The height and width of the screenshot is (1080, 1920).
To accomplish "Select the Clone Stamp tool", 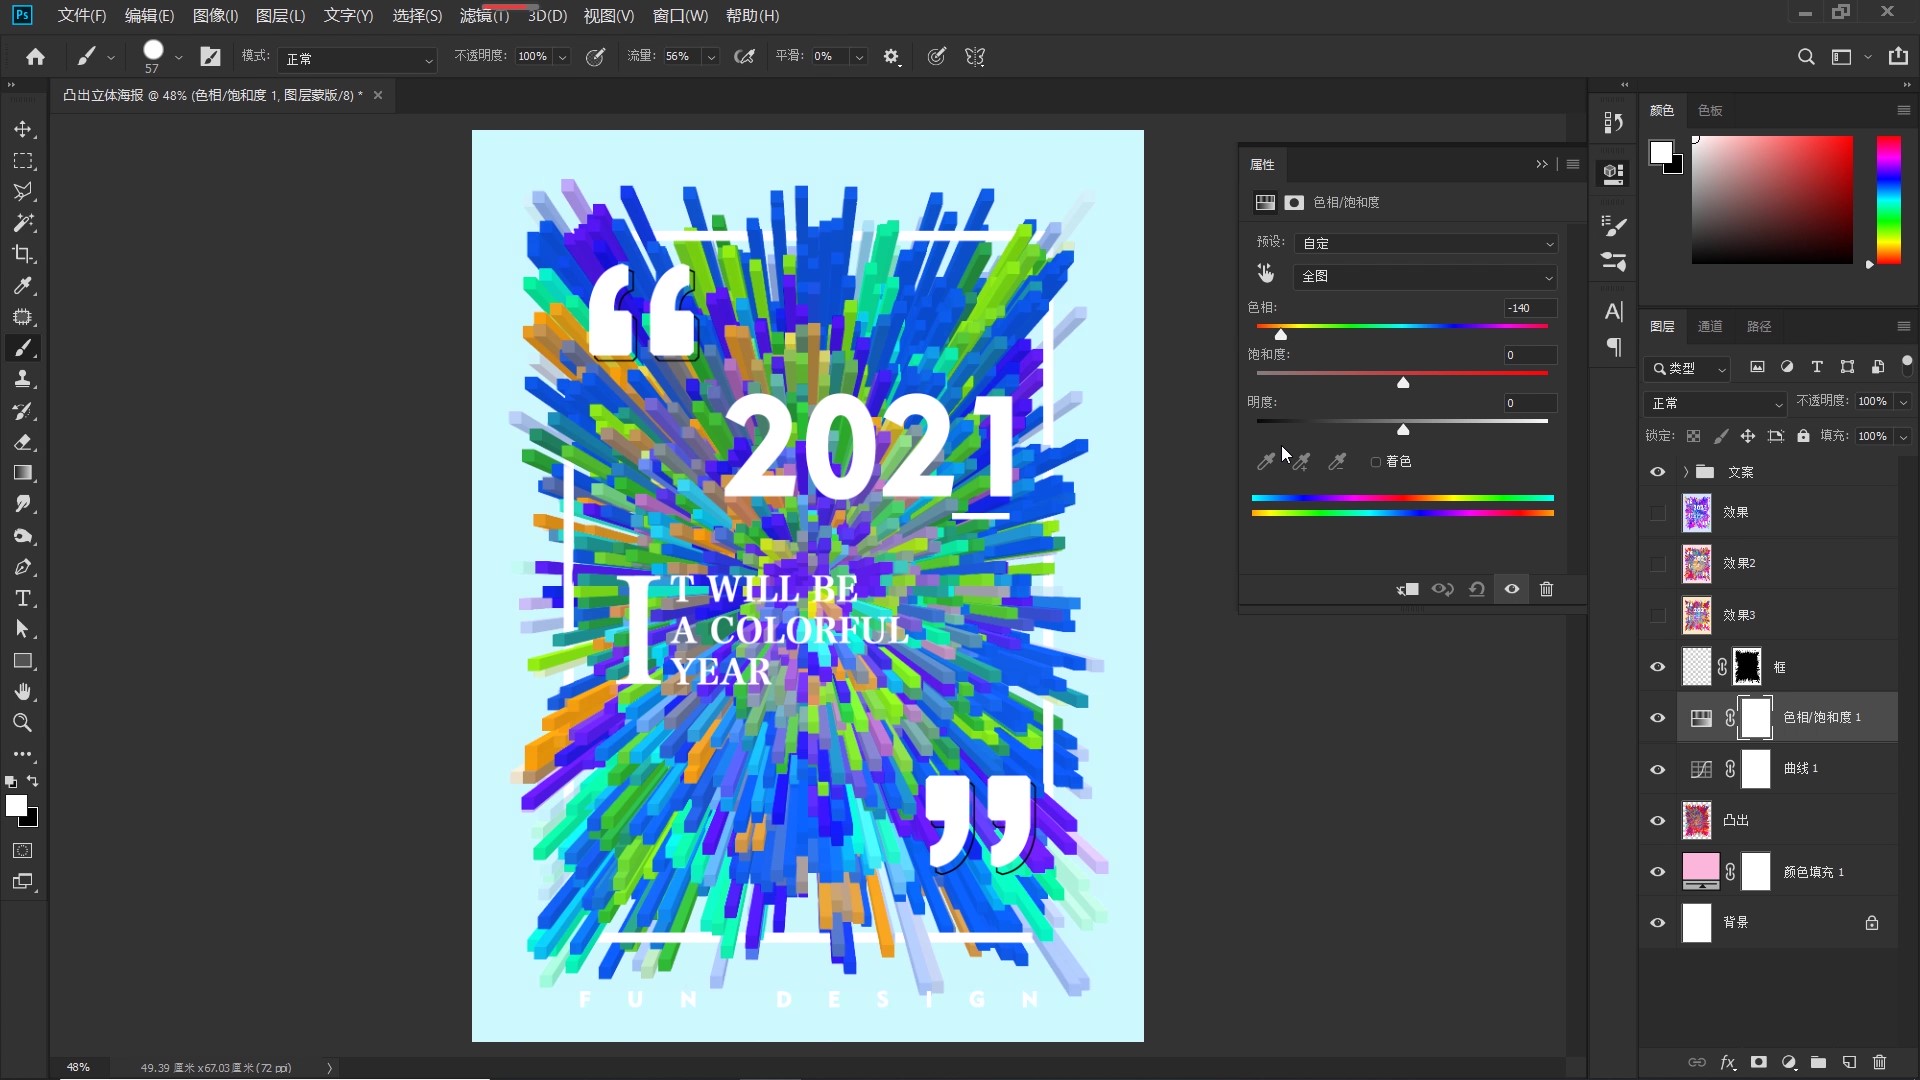I will (x=23, y=379).
